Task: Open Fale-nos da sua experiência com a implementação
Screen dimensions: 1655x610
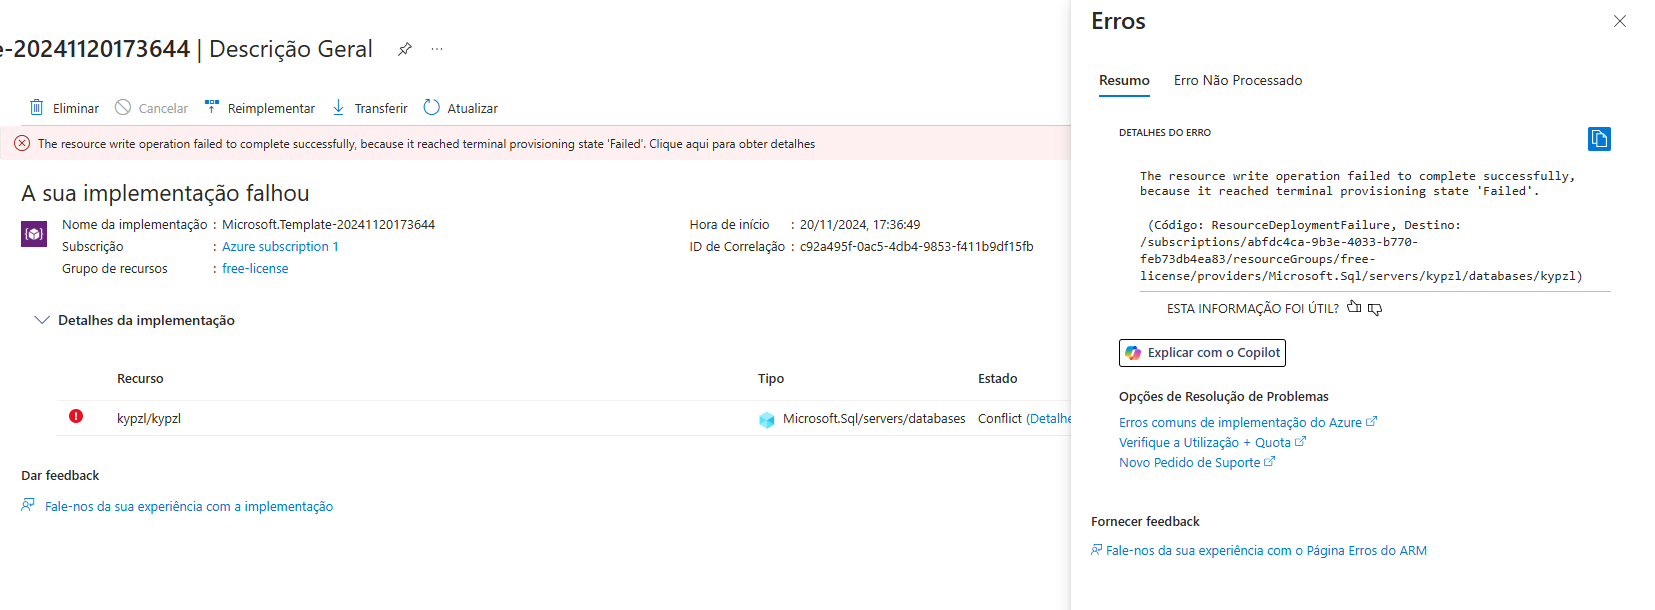Action: point(189,507)
